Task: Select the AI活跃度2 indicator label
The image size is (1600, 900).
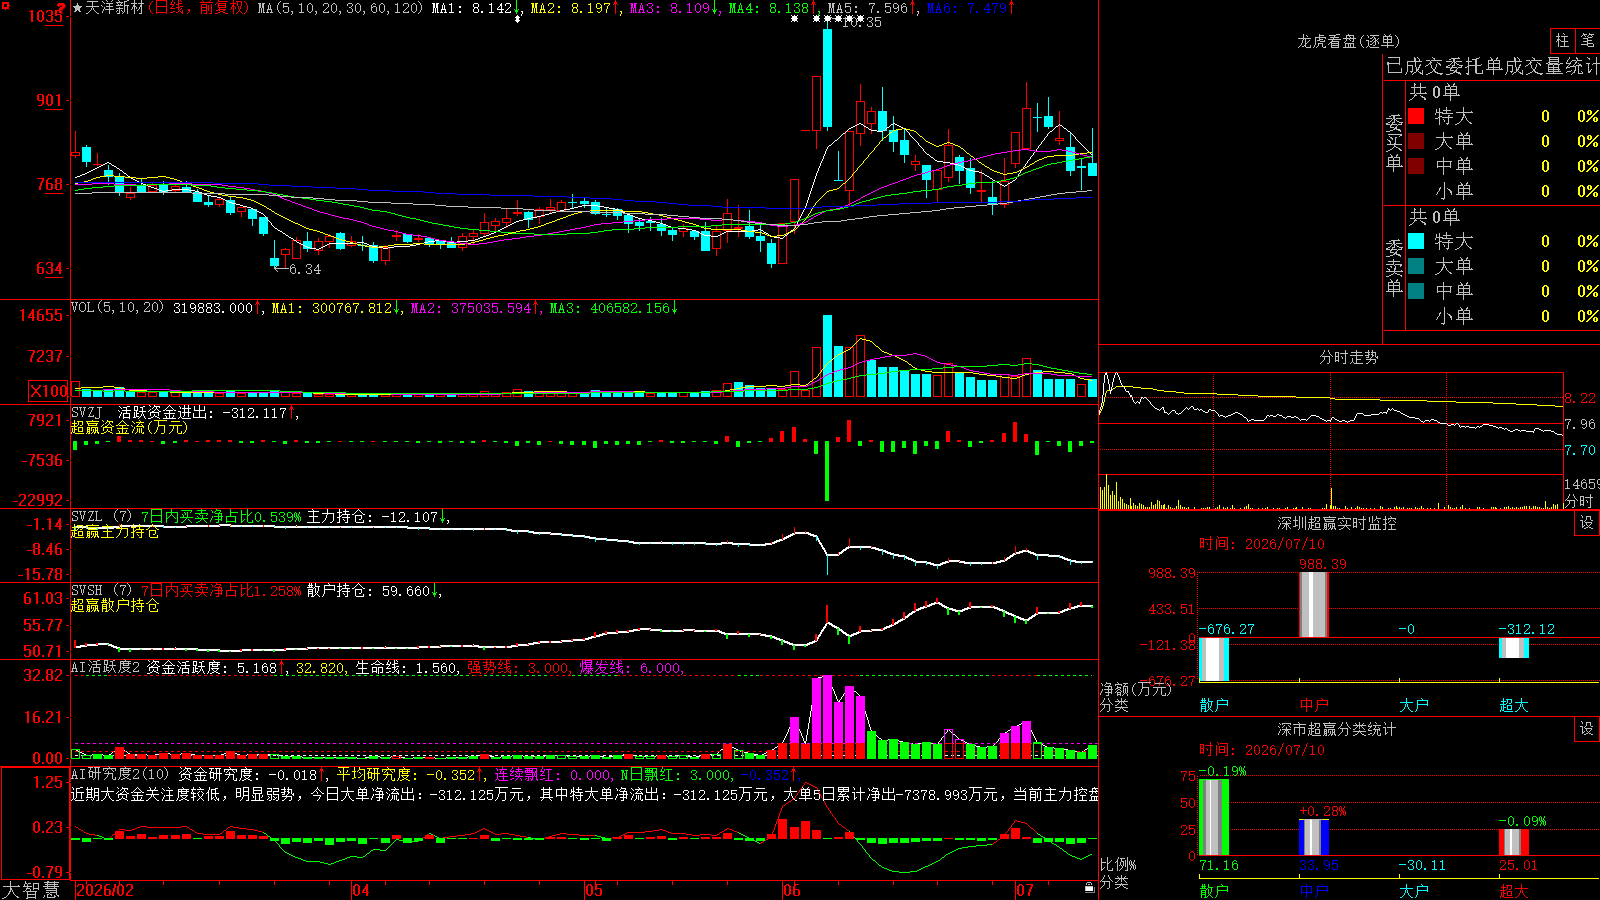Action: (106, 667)
